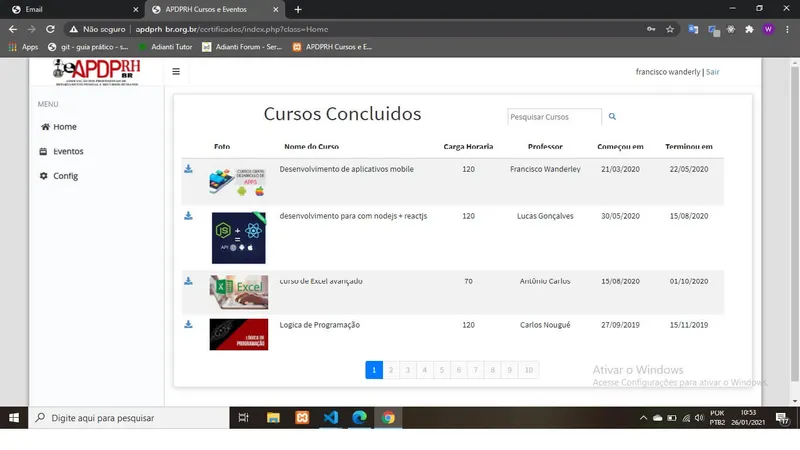Click the search magnifier icon
The width and height of the screenshot is (800, 450).
[612, 116]
